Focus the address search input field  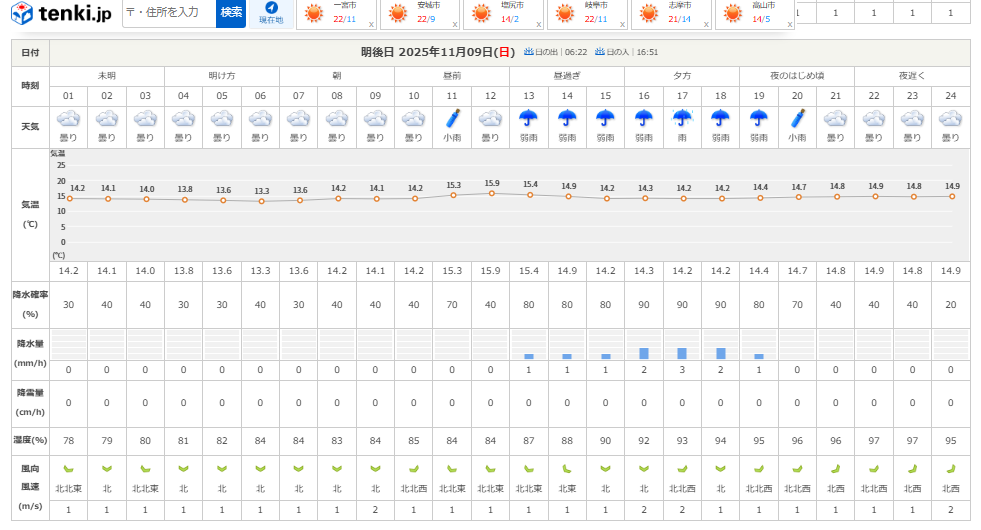(168, 13)
